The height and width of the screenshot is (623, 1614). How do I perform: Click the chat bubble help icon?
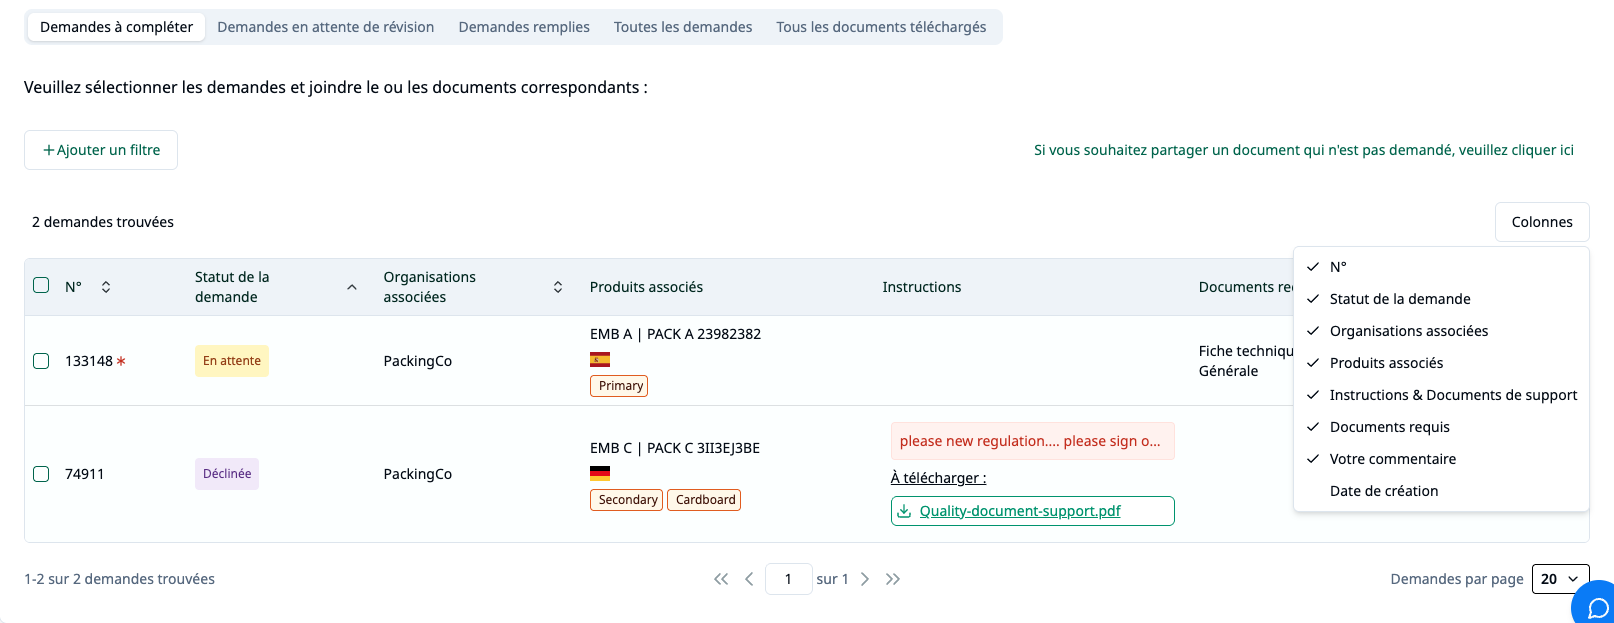click(1597, 606)
